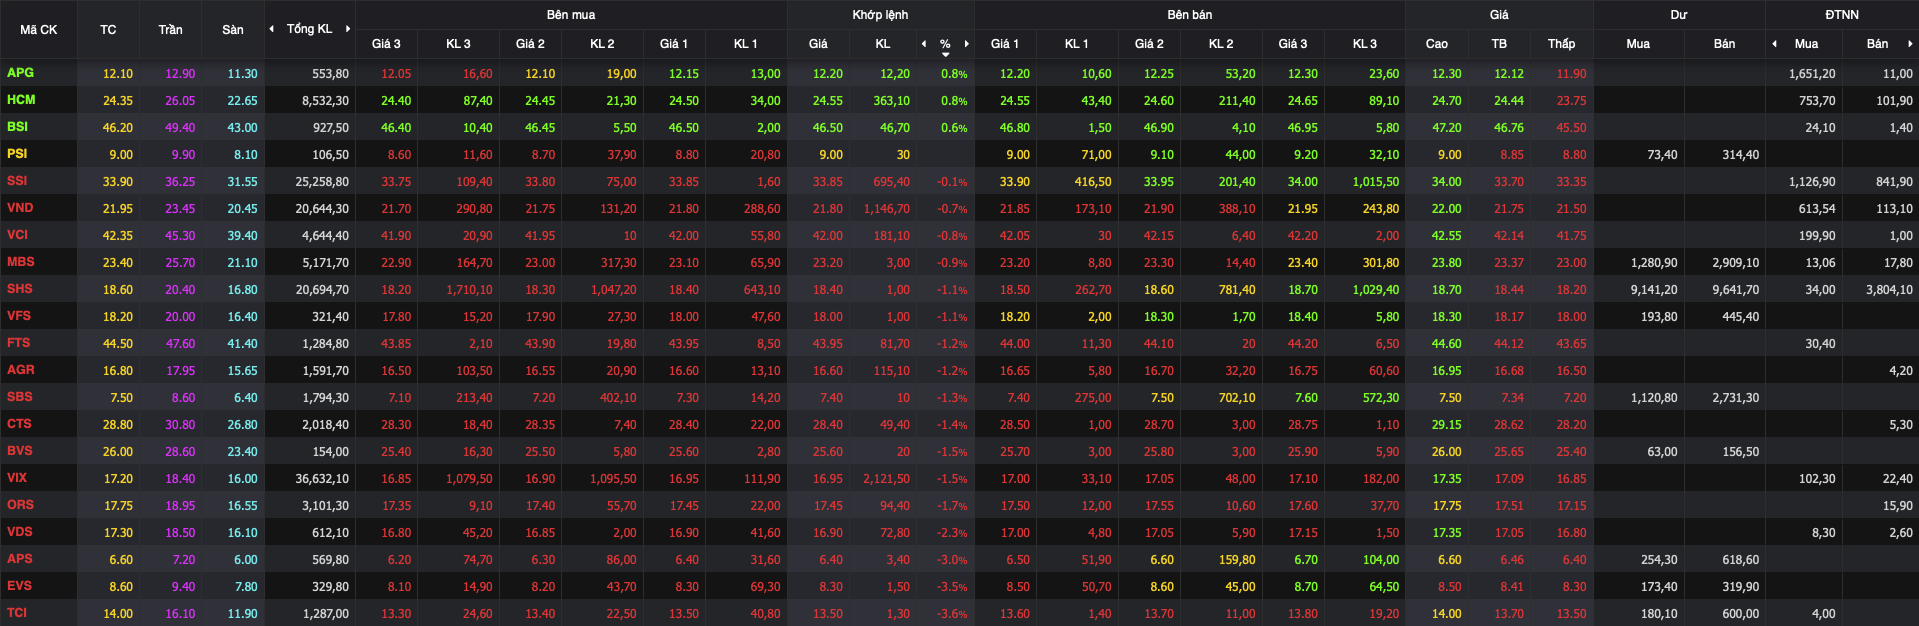Open the AGR stock symbol
This screenshot has height=626, width=1919.
tap(20, 370)
